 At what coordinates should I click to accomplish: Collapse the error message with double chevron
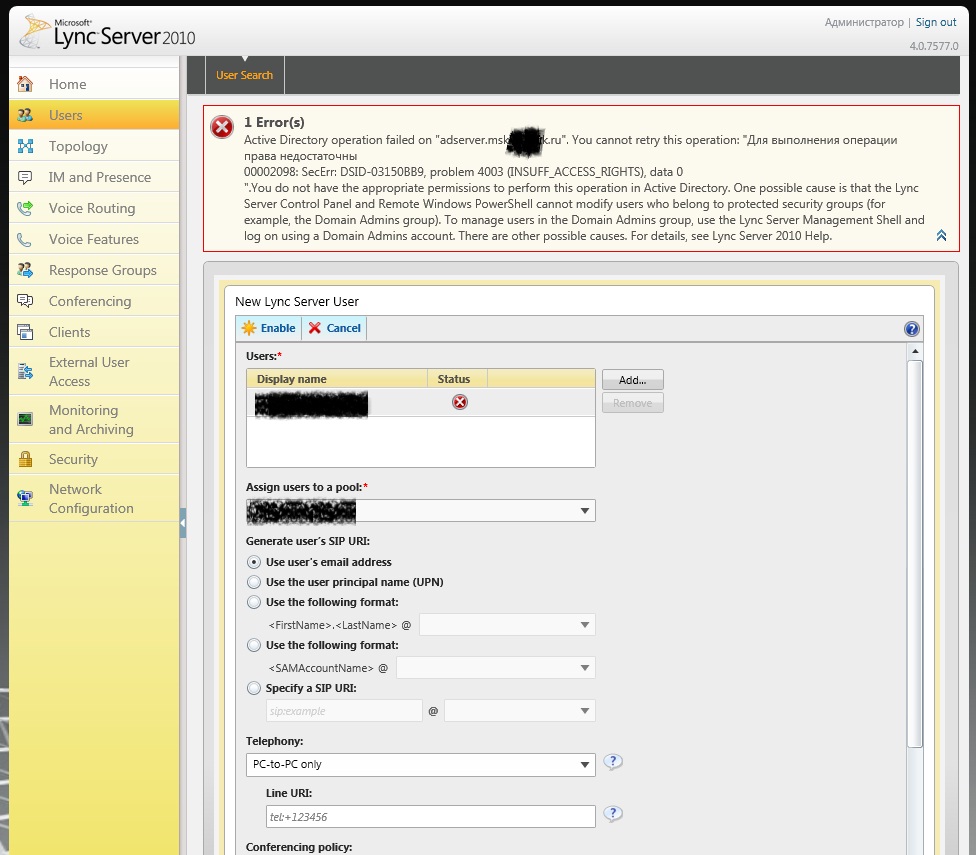[941, 235]
